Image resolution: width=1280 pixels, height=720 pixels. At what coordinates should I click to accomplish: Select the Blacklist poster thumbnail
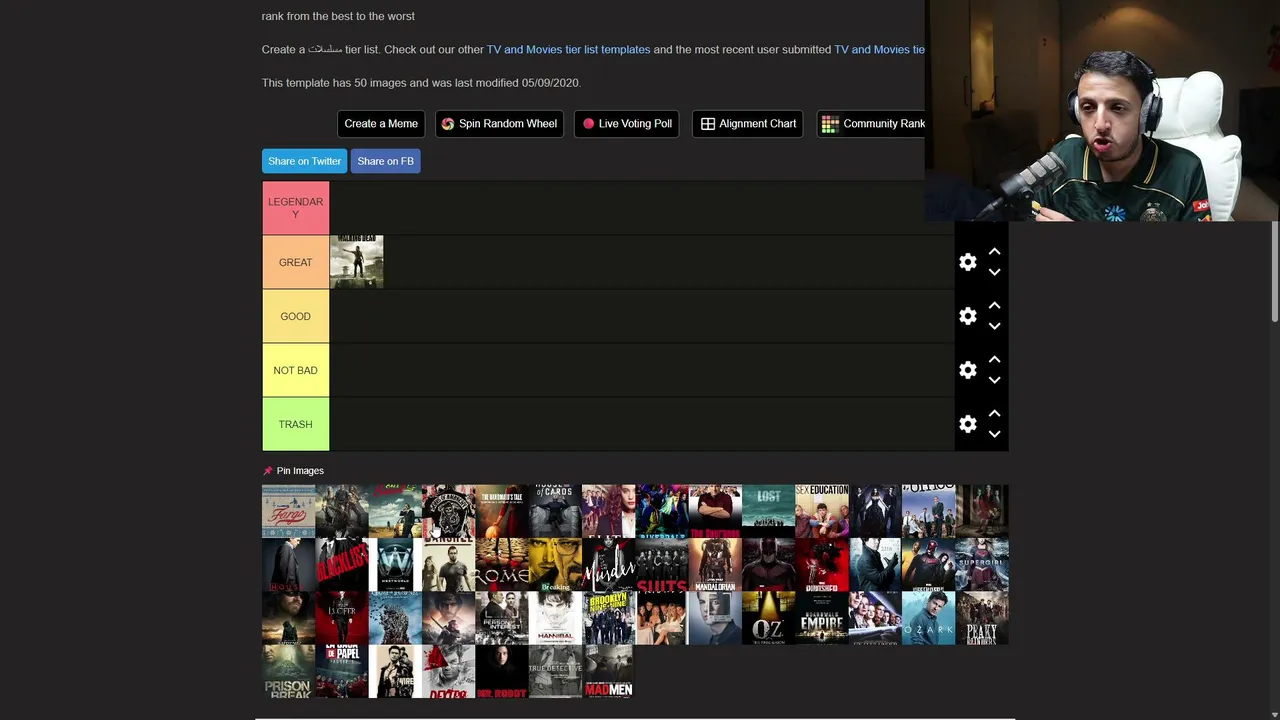click(342, 565)
